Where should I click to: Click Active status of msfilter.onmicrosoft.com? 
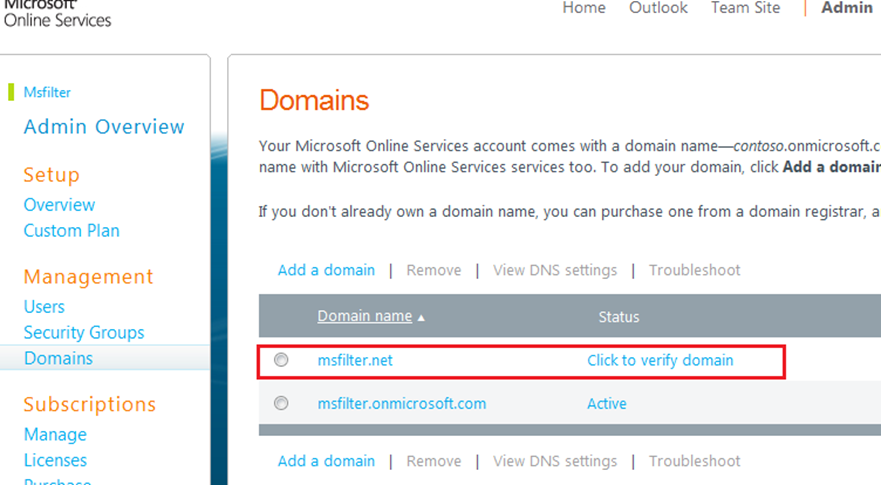607,404
